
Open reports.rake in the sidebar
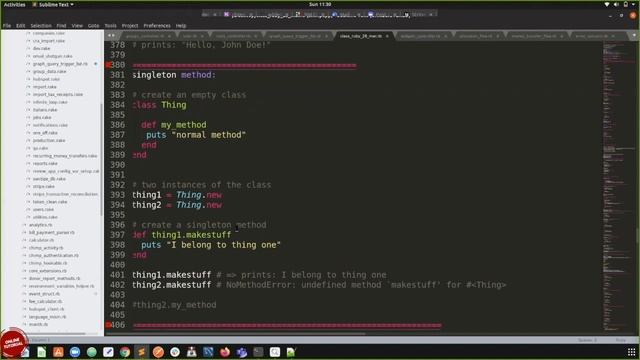[45, 163]
